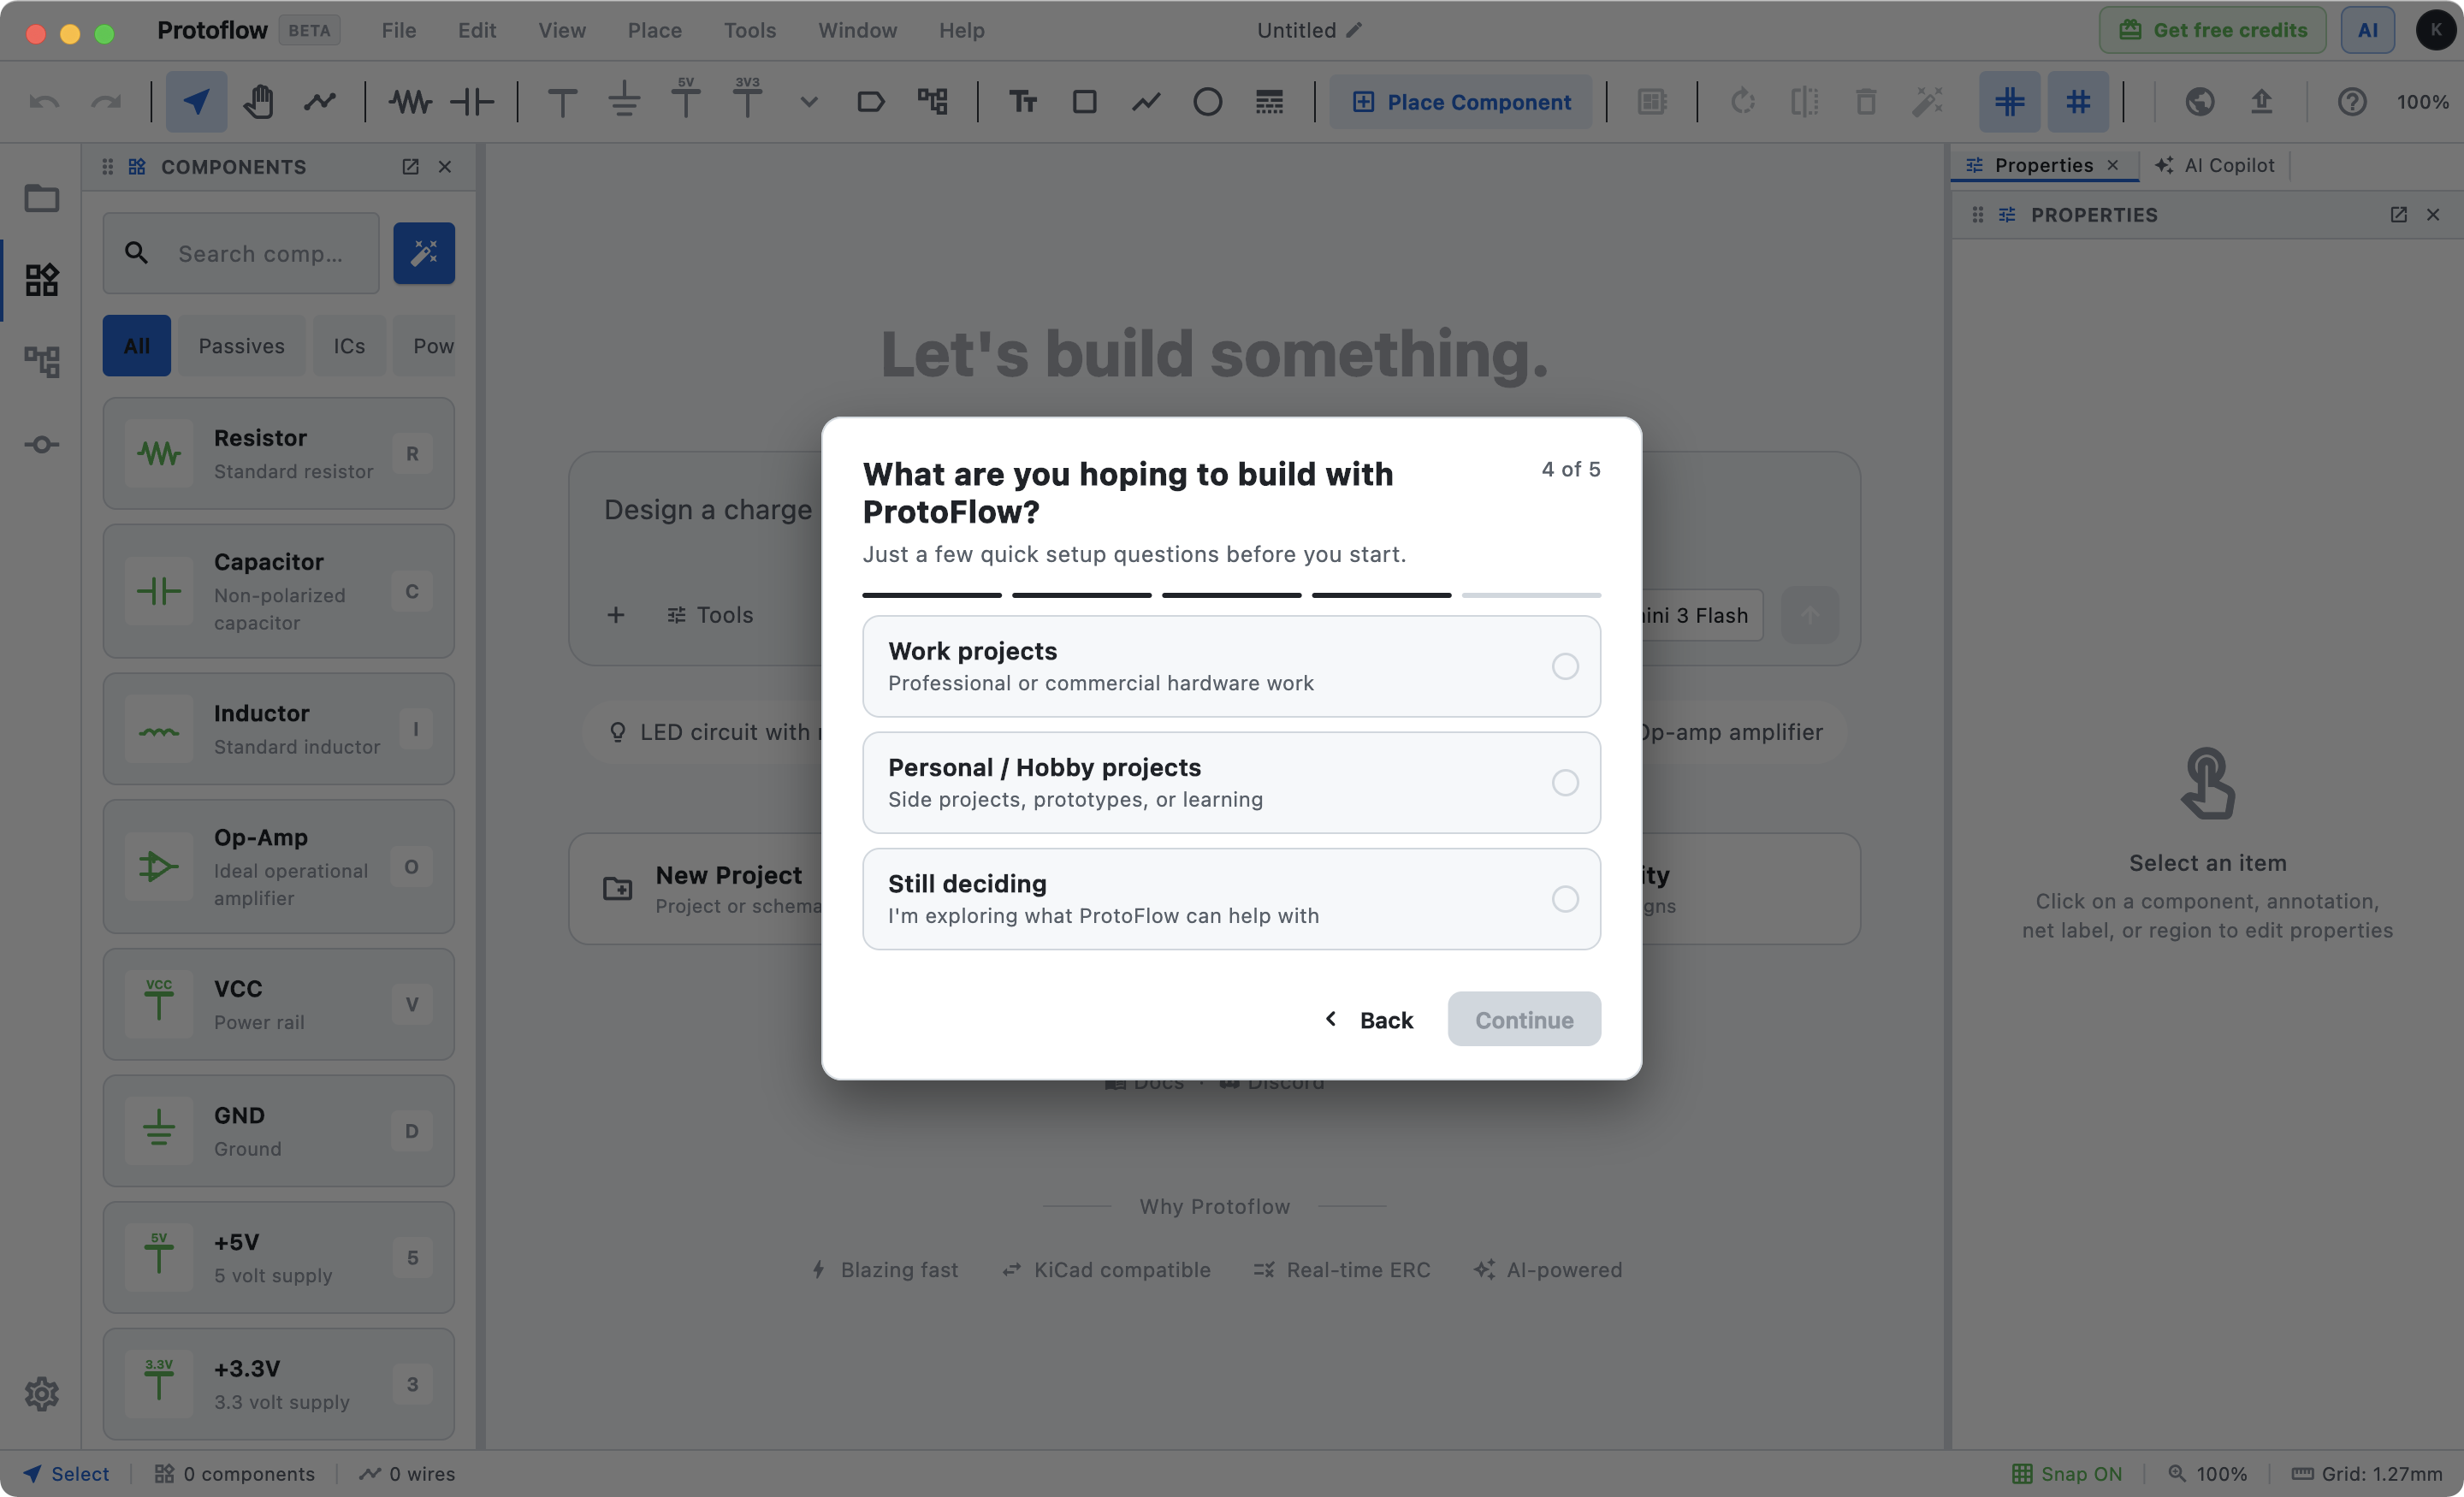The image size is (2464, 1497).
Task: Filter components by ICs
Action: pyautogui.click(x=349, y=346)
